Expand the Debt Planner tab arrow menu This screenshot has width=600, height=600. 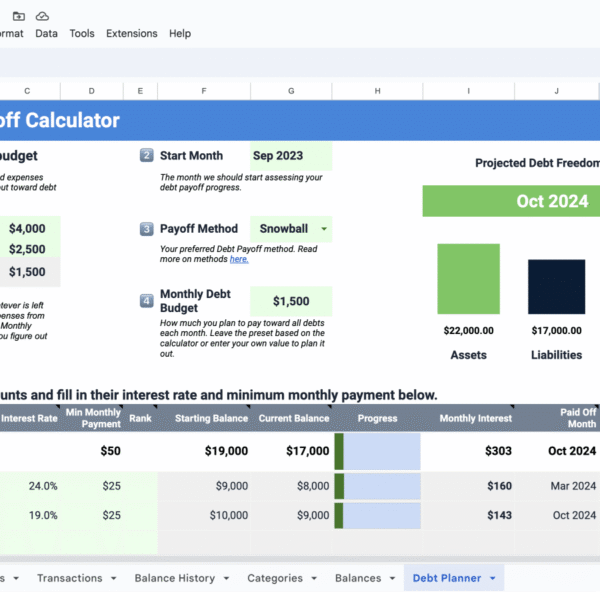pos(492,578)
